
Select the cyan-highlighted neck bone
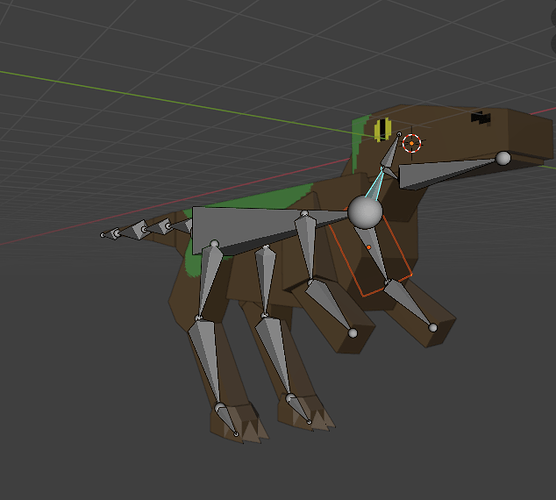point(374,183)
